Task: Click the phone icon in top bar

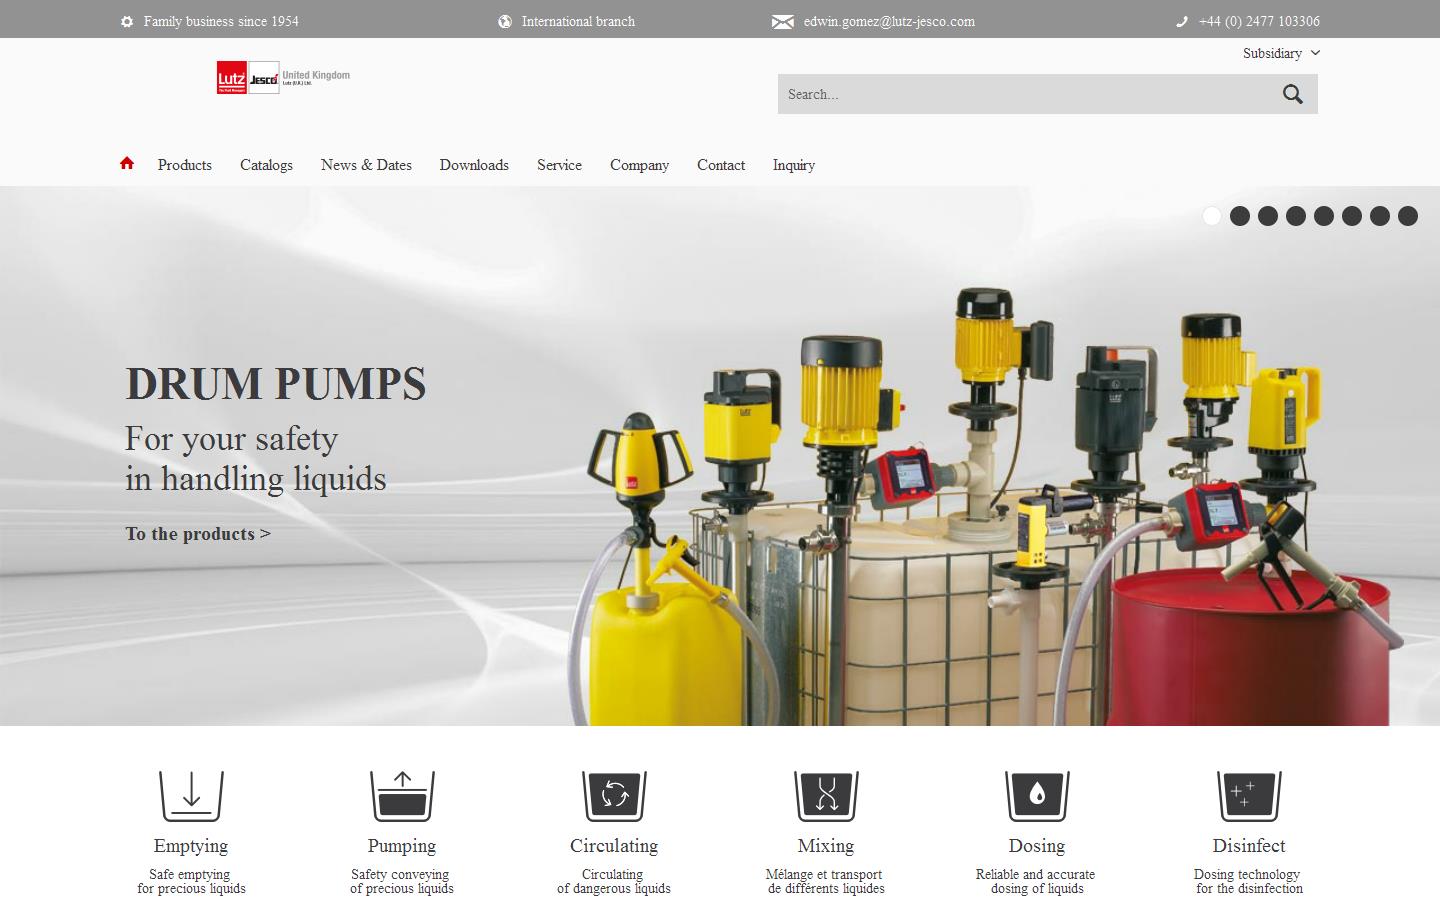Action: point(1182,20)
